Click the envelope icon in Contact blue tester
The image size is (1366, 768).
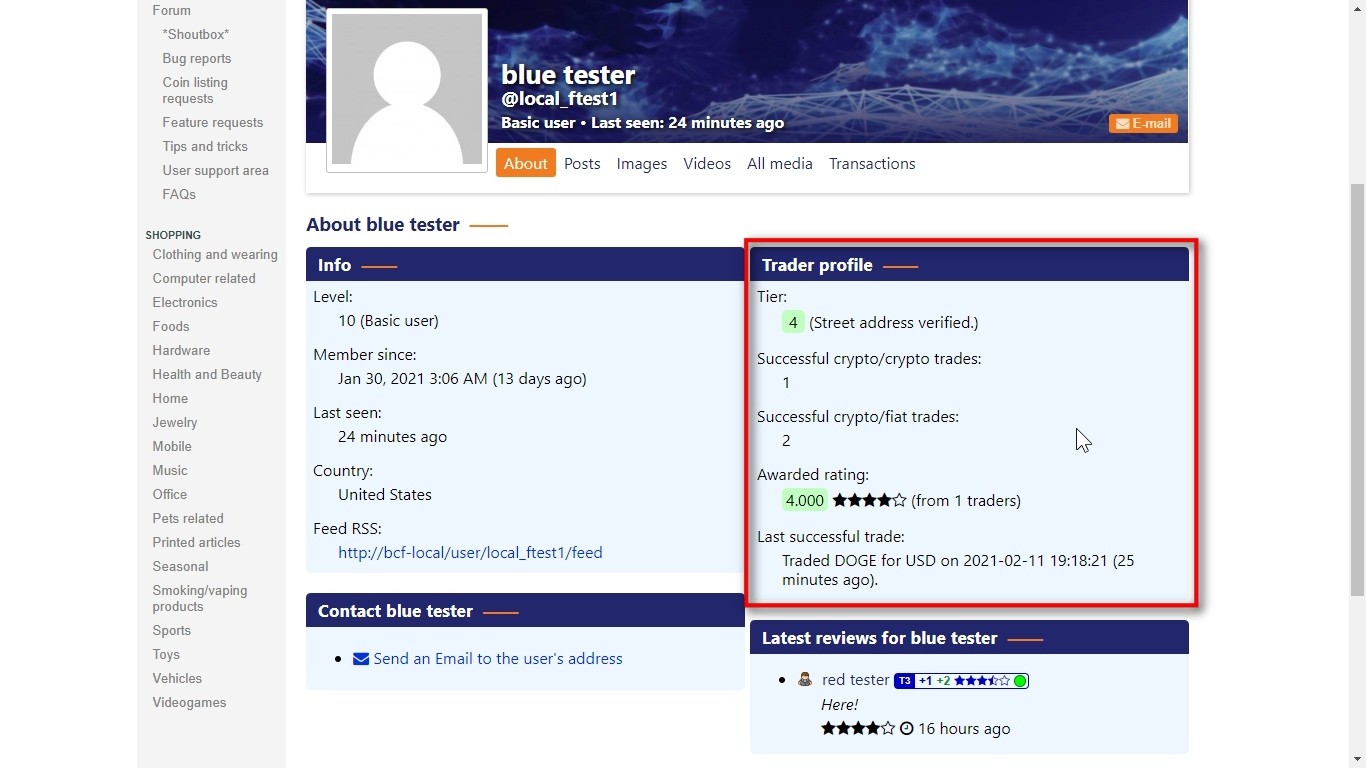coord(361,659)
